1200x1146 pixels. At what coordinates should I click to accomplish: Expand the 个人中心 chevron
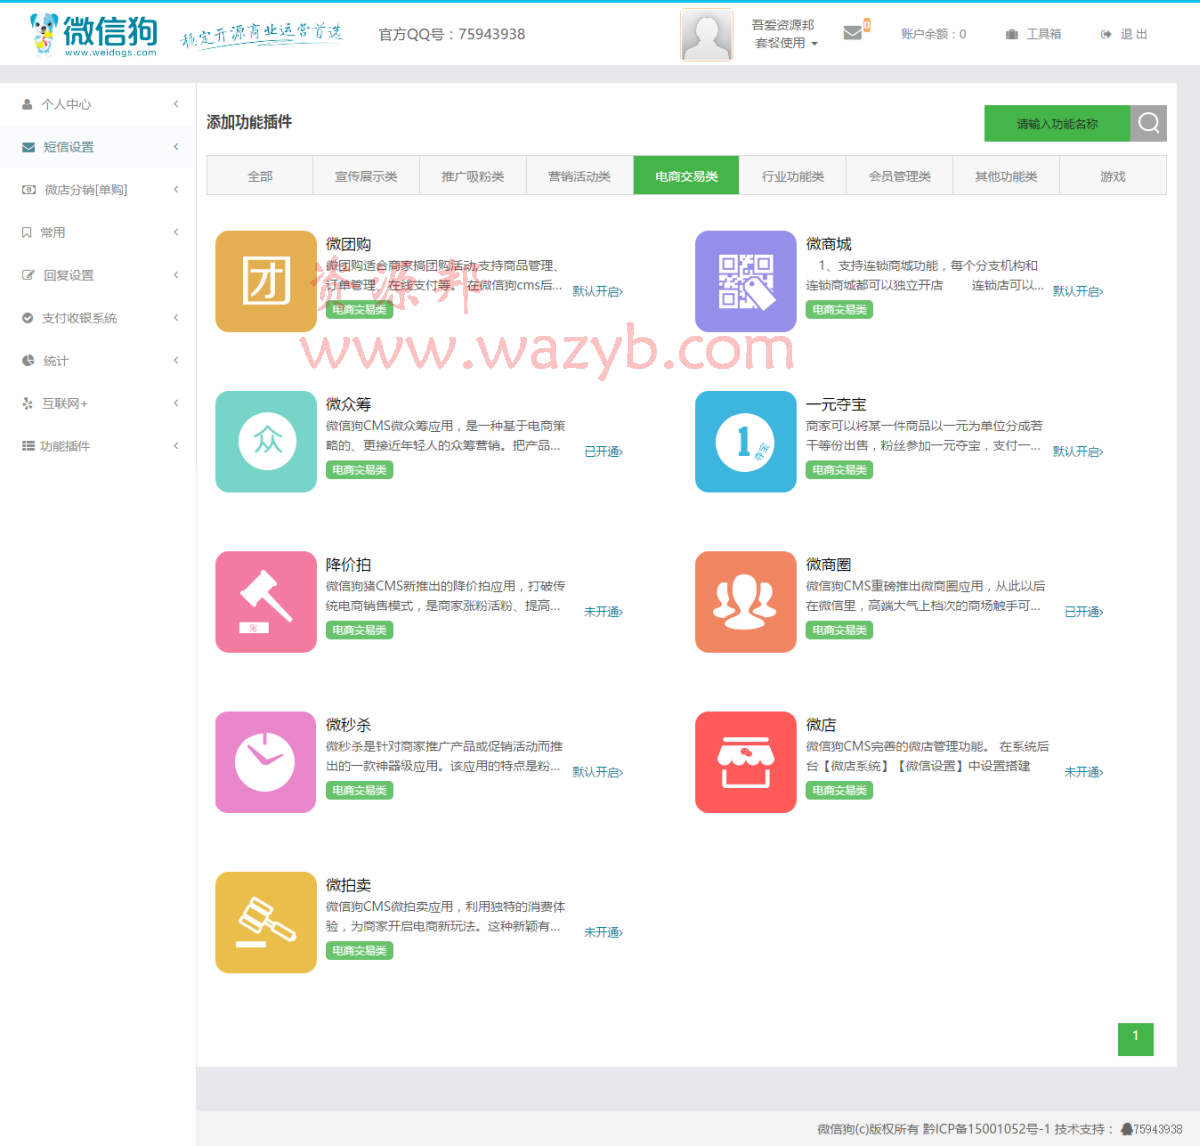pyautogui.click(x=176, y=104)
